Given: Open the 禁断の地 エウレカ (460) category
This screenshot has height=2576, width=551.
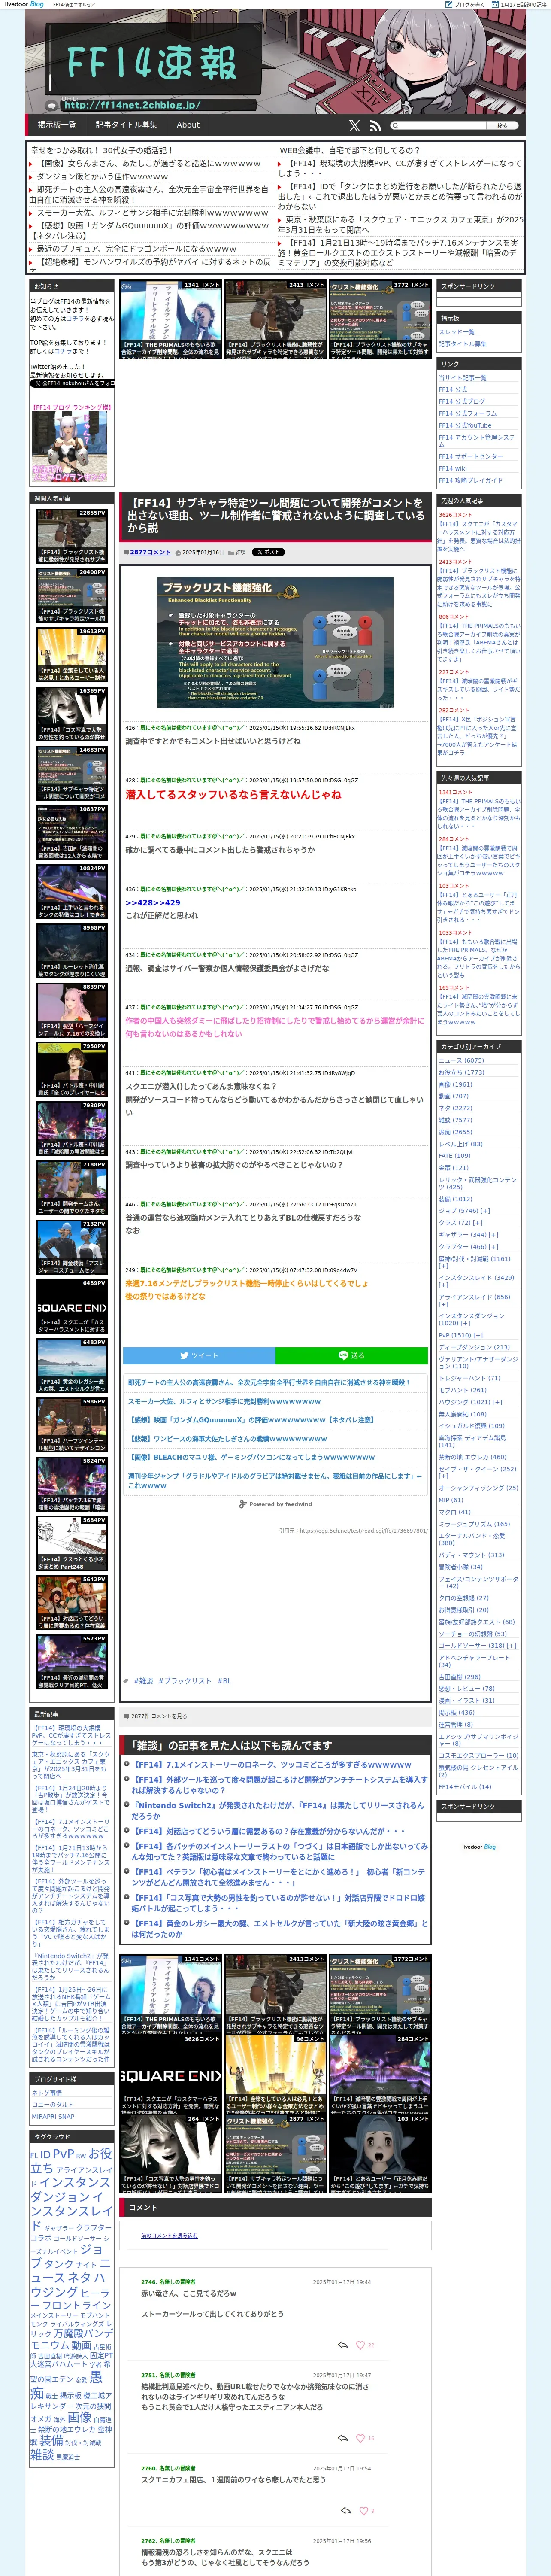Looking at the screenshot, I should click(x=472, y=1457).
